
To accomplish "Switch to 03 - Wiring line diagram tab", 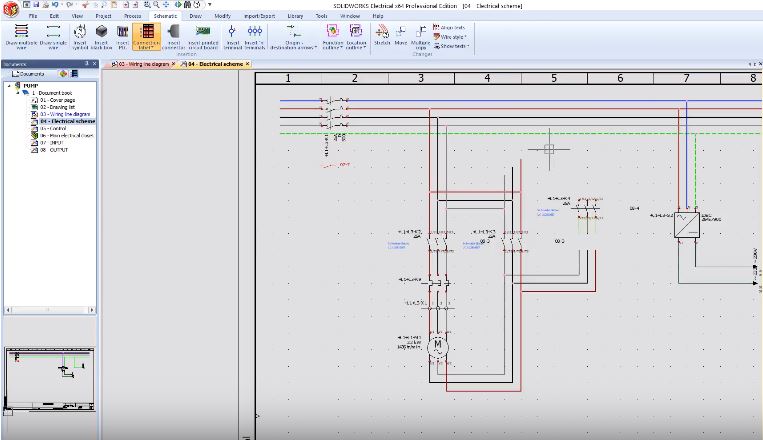I will (144, 64).
